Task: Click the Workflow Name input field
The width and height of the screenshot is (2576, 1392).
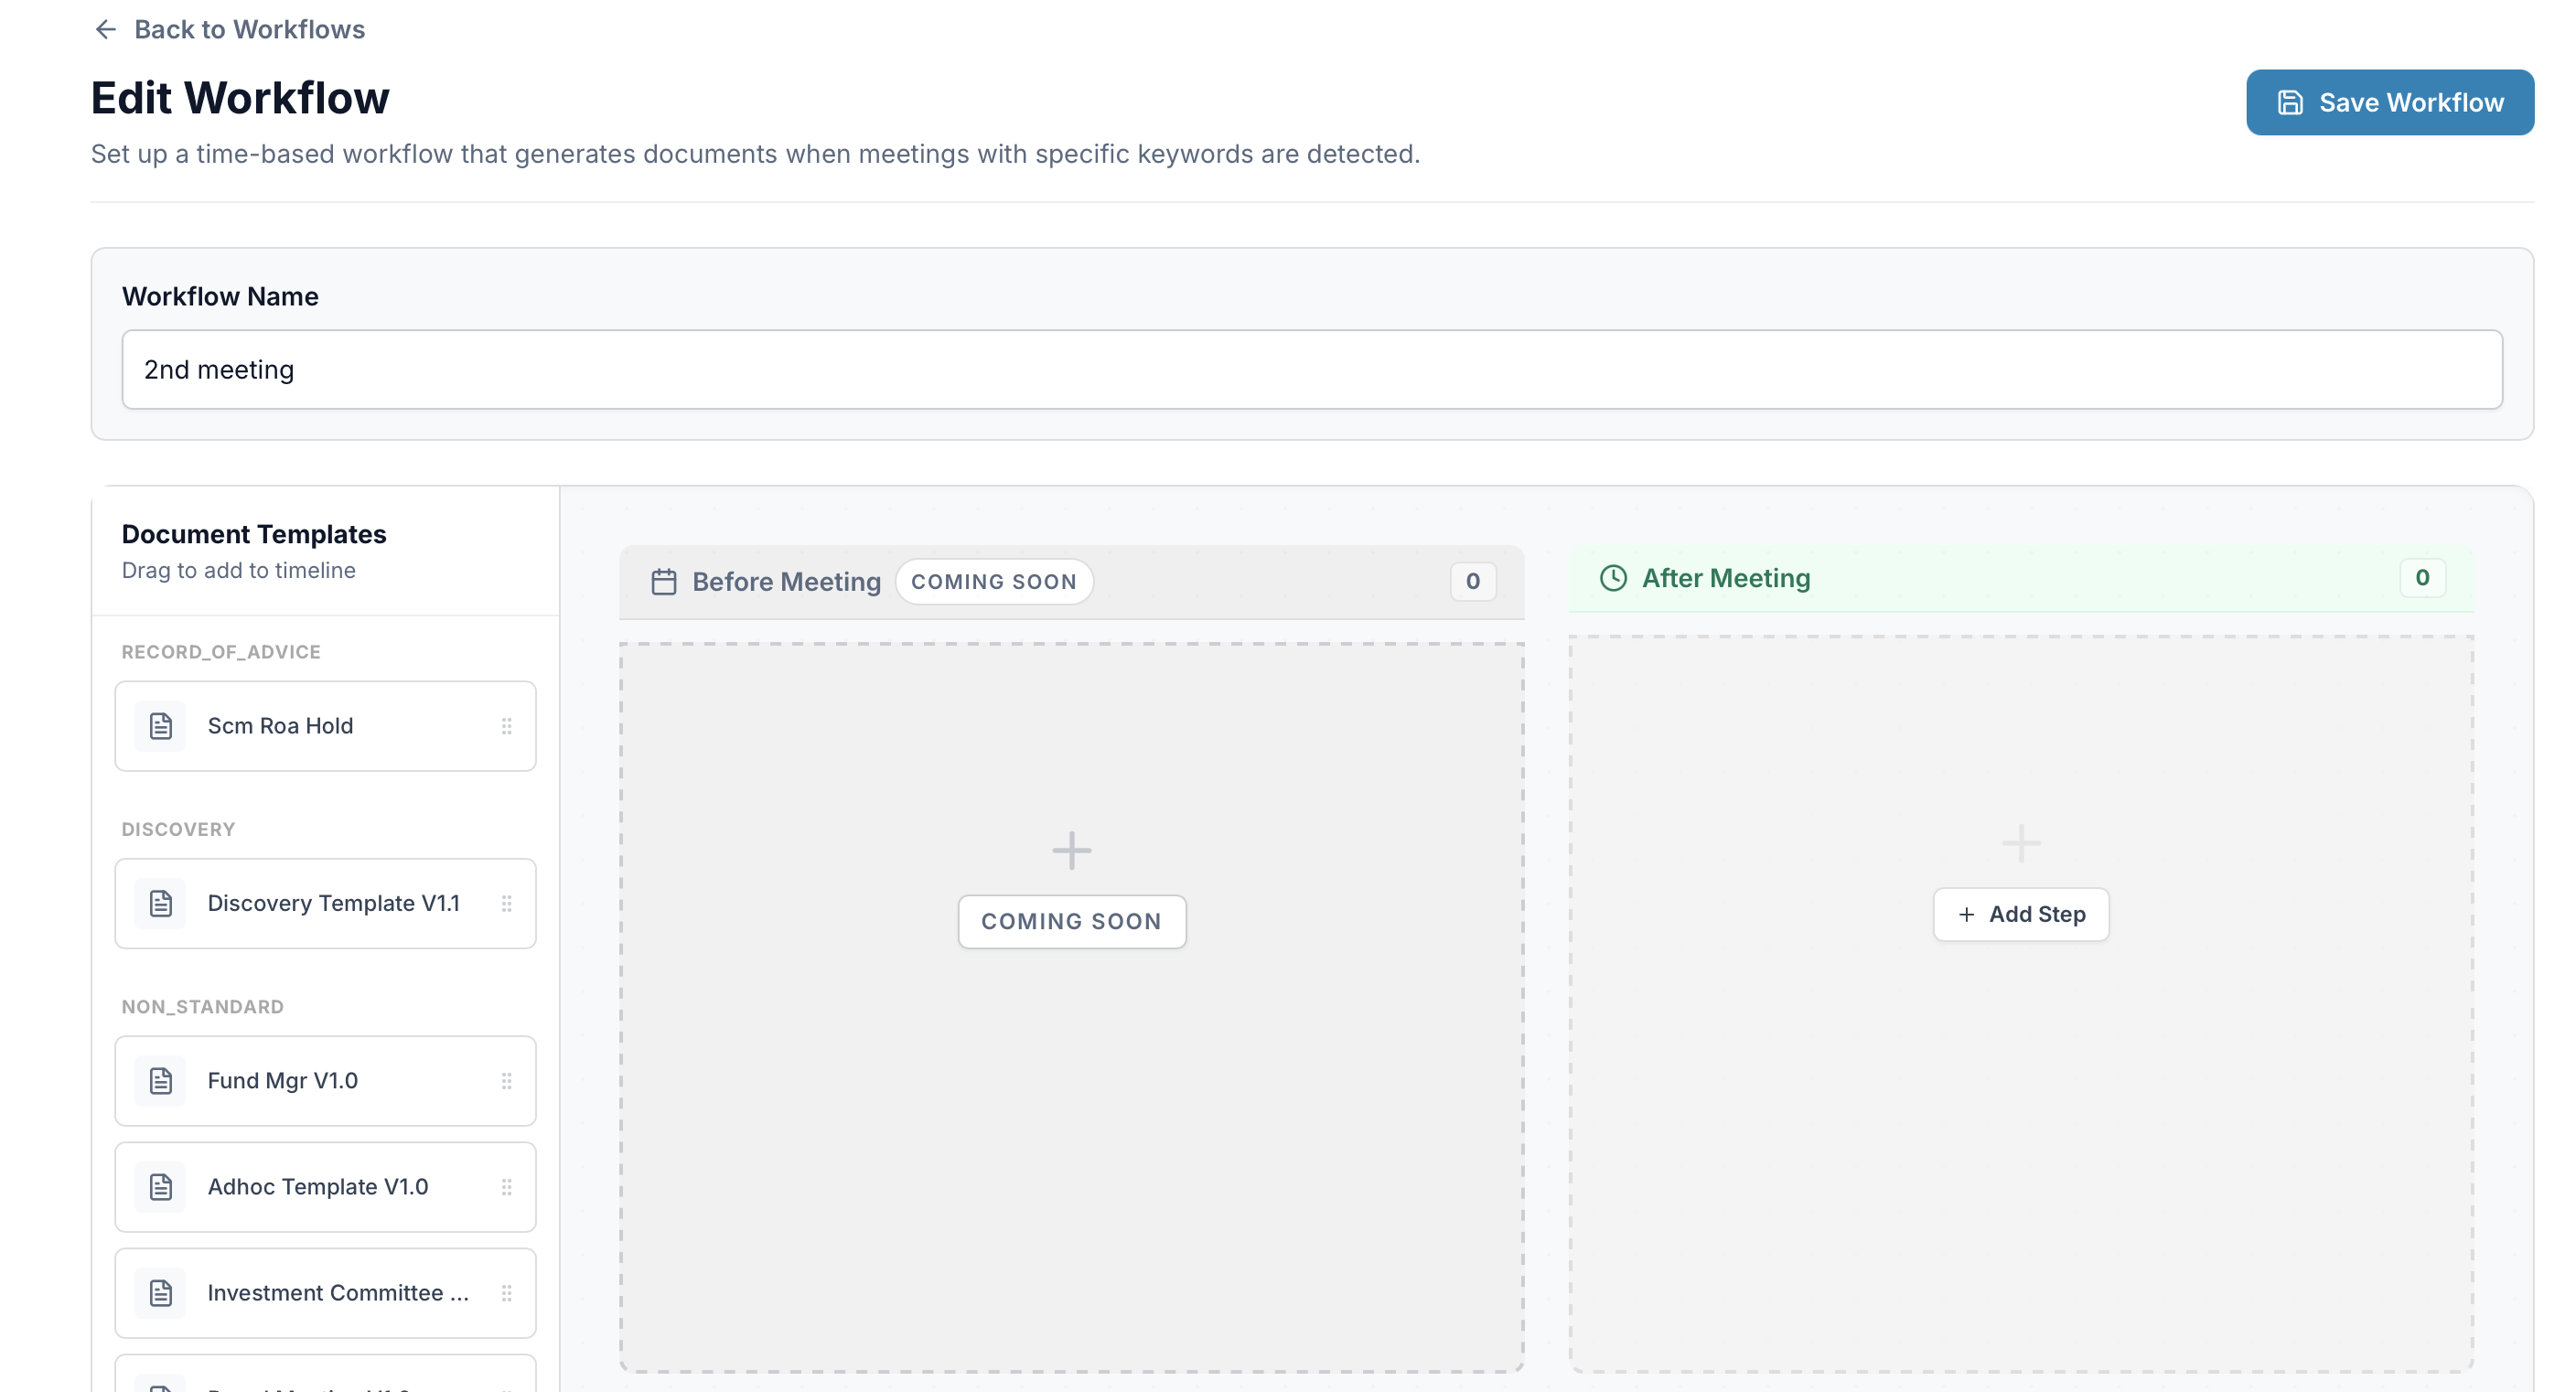Action: pyautogui.click(x=1311, y=369)
